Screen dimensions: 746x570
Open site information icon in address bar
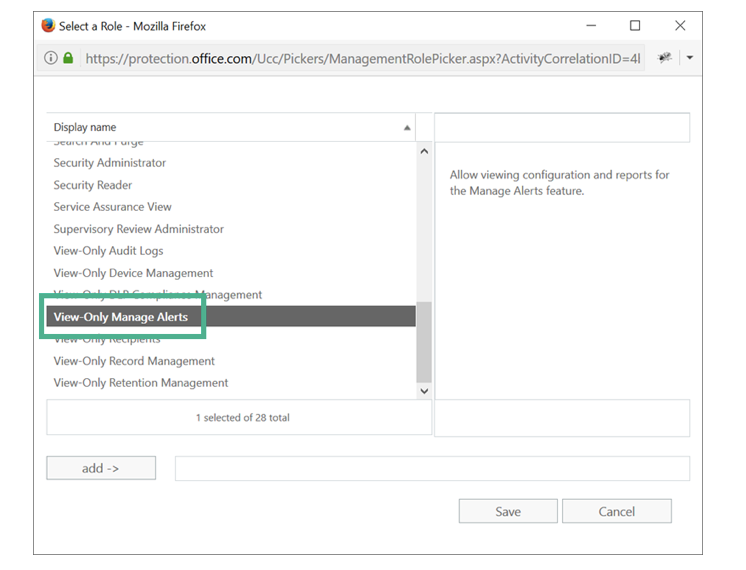pyautogui.click(x=51, y=58)
